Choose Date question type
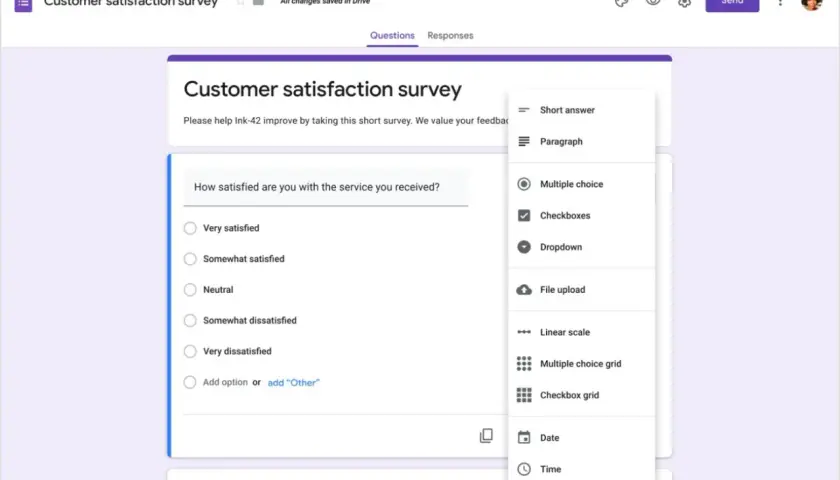This screenshot has height=480, width=840. coord(582,438)
